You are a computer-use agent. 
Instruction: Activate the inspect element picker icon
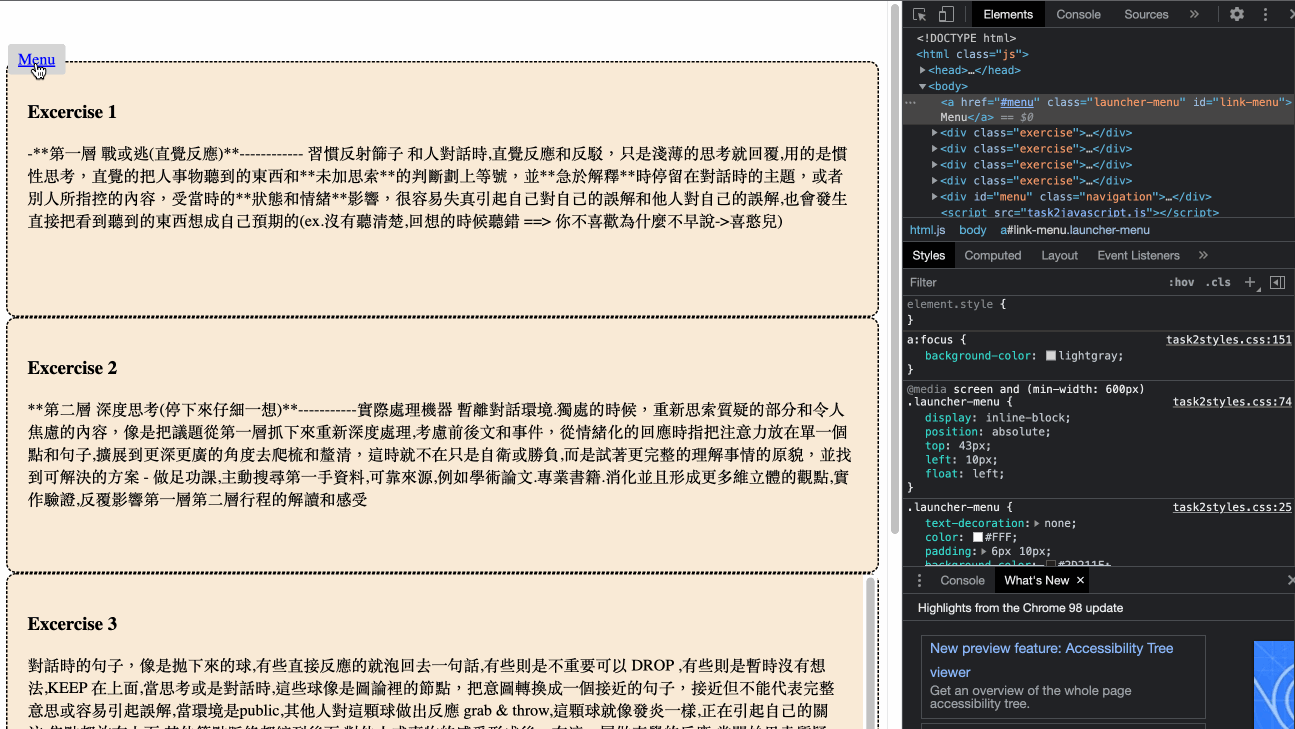920,14
